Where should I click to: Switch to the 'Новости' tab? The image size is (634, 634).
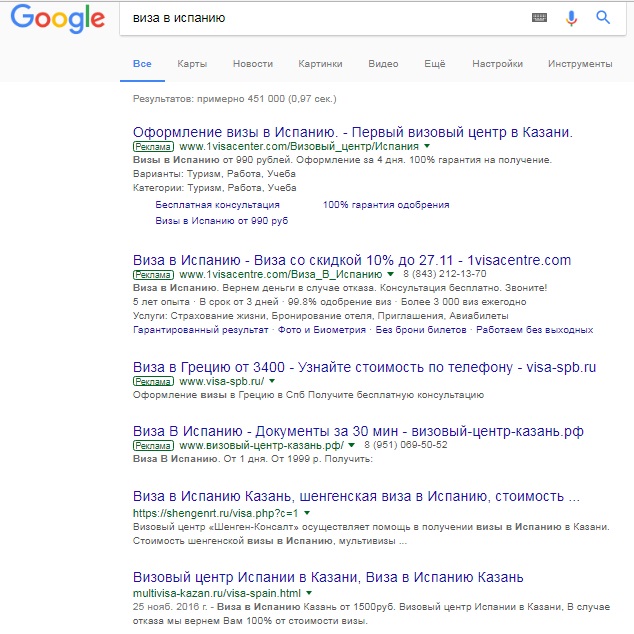click(253, 64)
